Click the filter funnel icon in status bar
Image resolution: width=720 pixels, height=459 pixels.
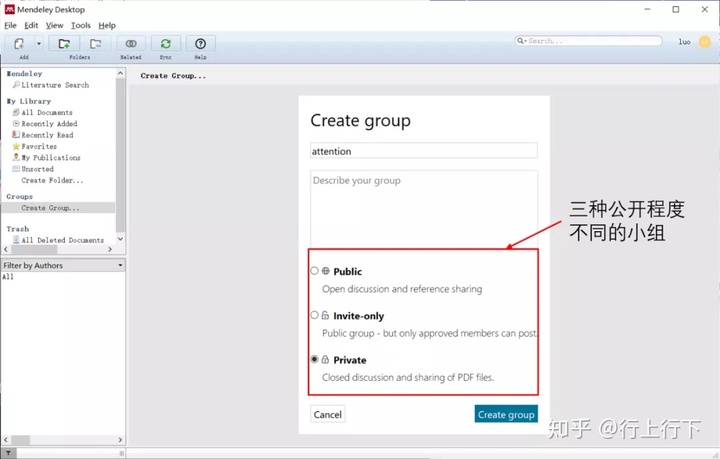(x=8, y=453)
